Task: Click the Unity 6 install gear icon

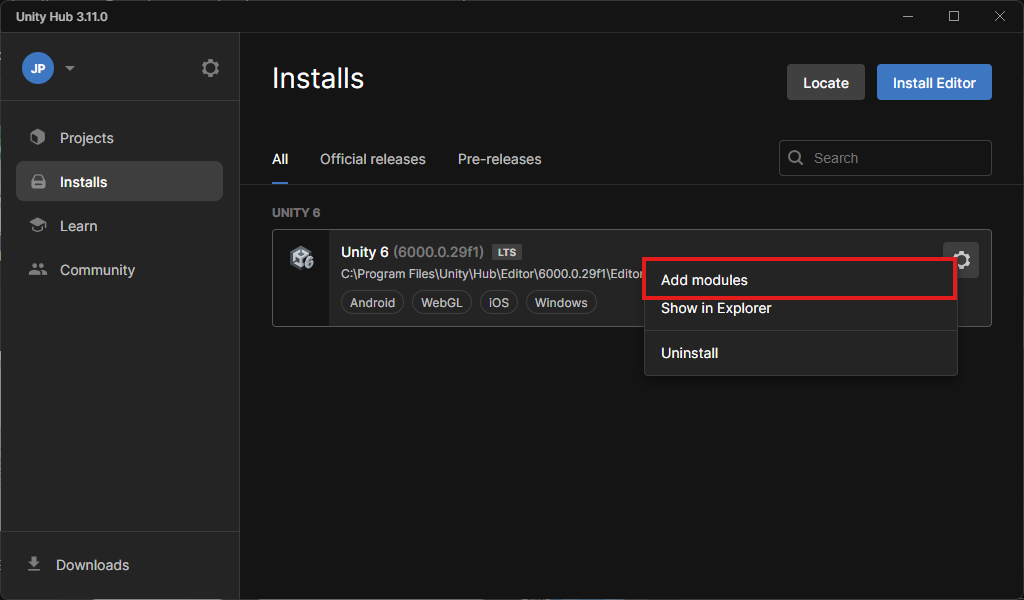Action: [962, 260]
